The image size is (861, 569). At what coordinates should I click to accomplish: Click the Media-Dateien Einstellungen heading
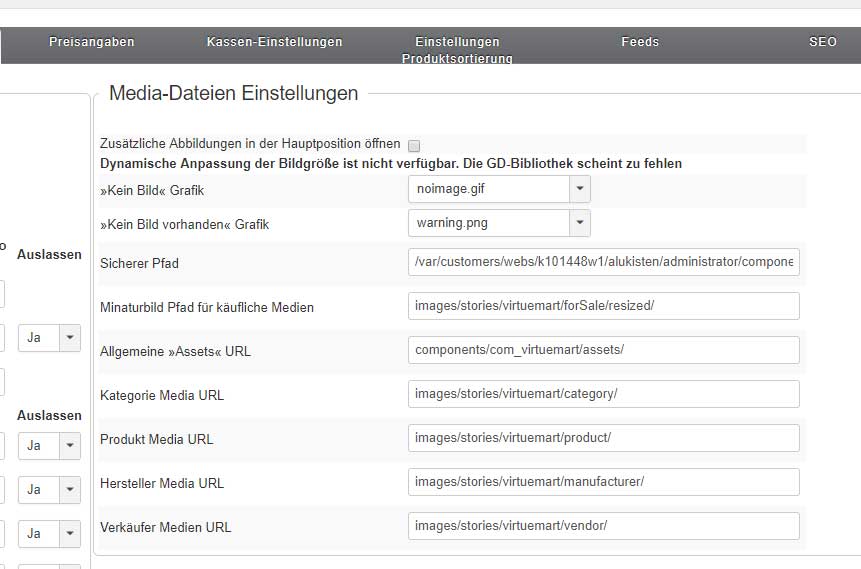tap(233, 94)
